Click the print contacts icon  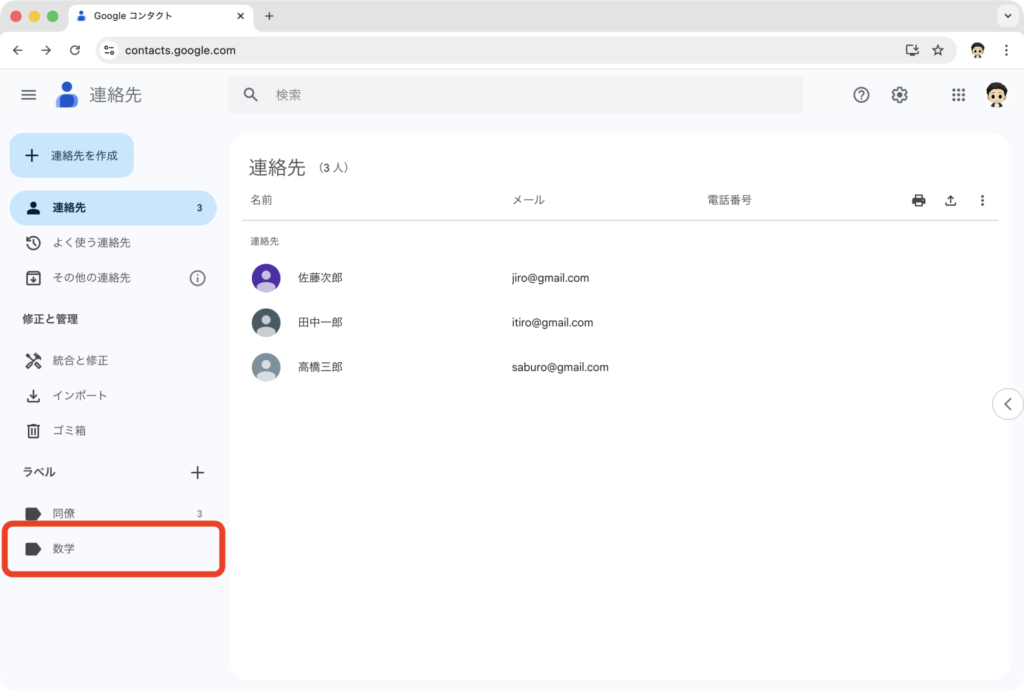918,200
